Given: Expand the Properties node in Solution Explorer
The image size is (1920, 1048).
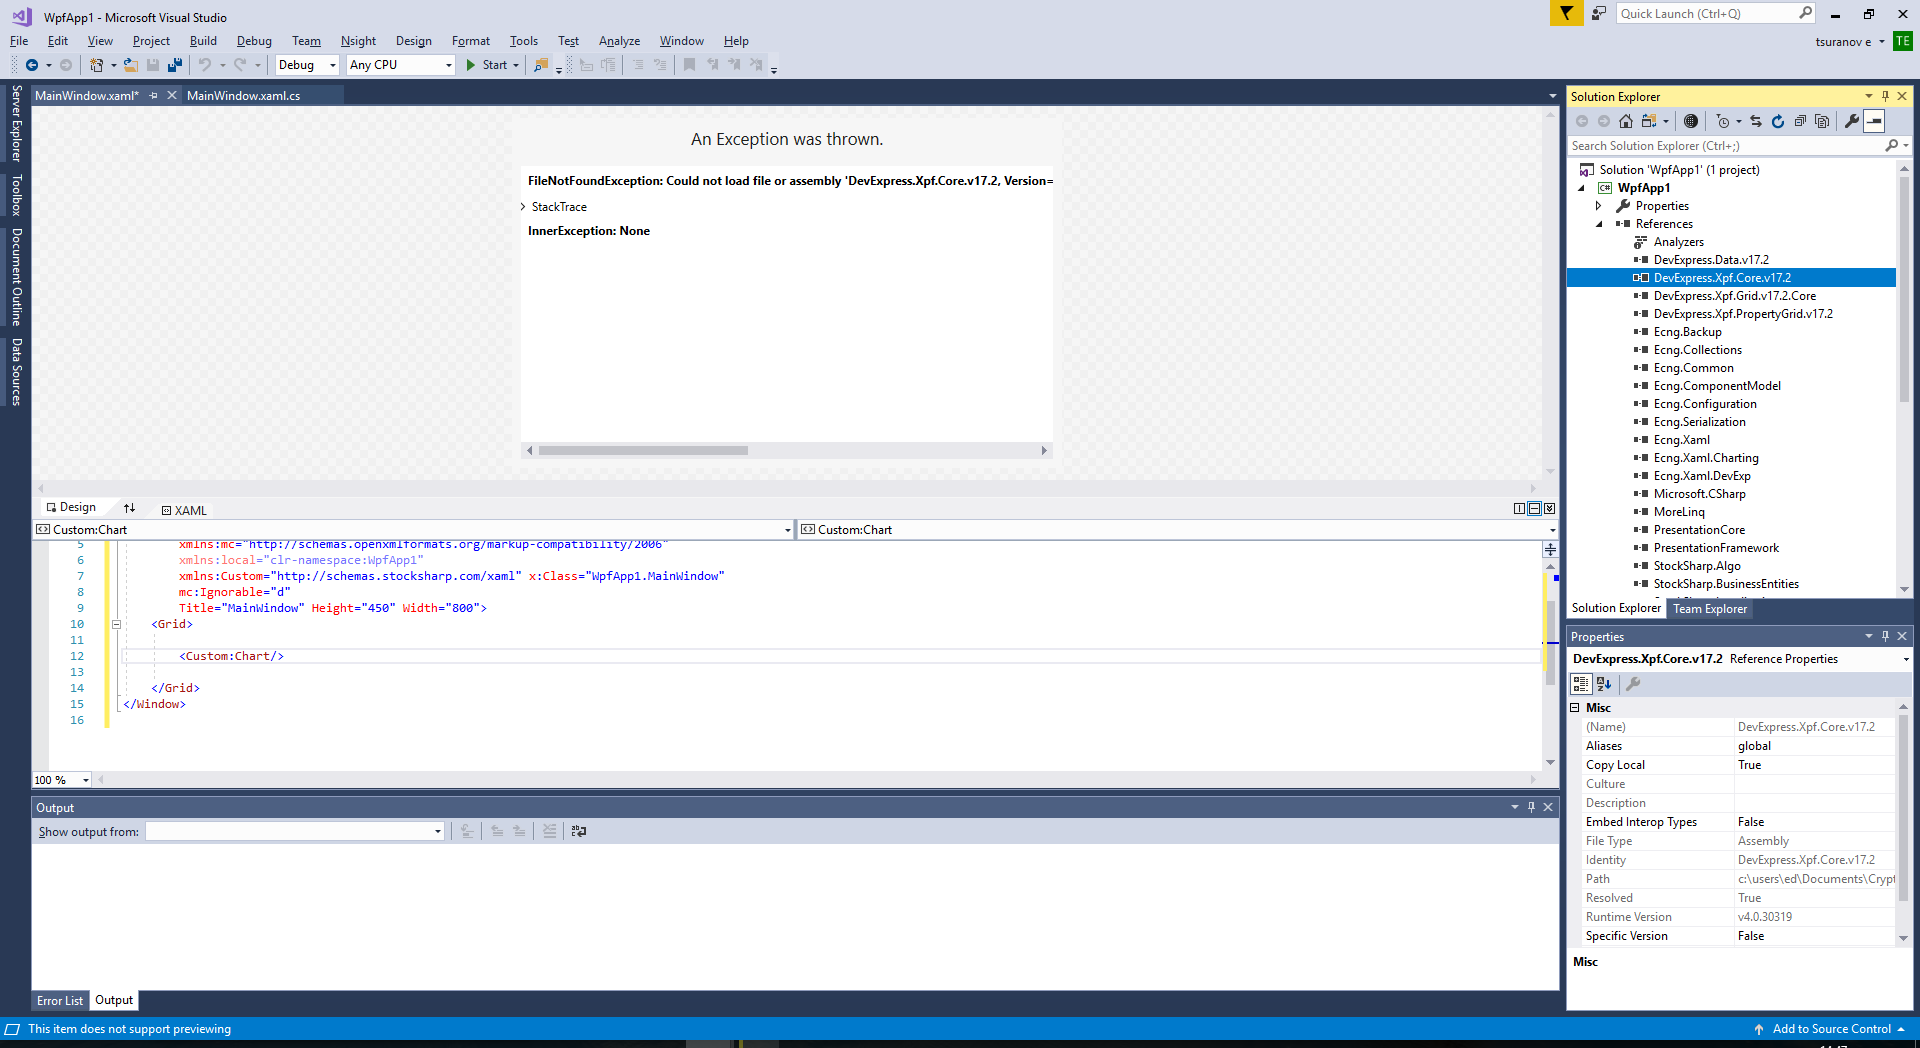Looking at the screenshot, I should (x=1598, y=206).
